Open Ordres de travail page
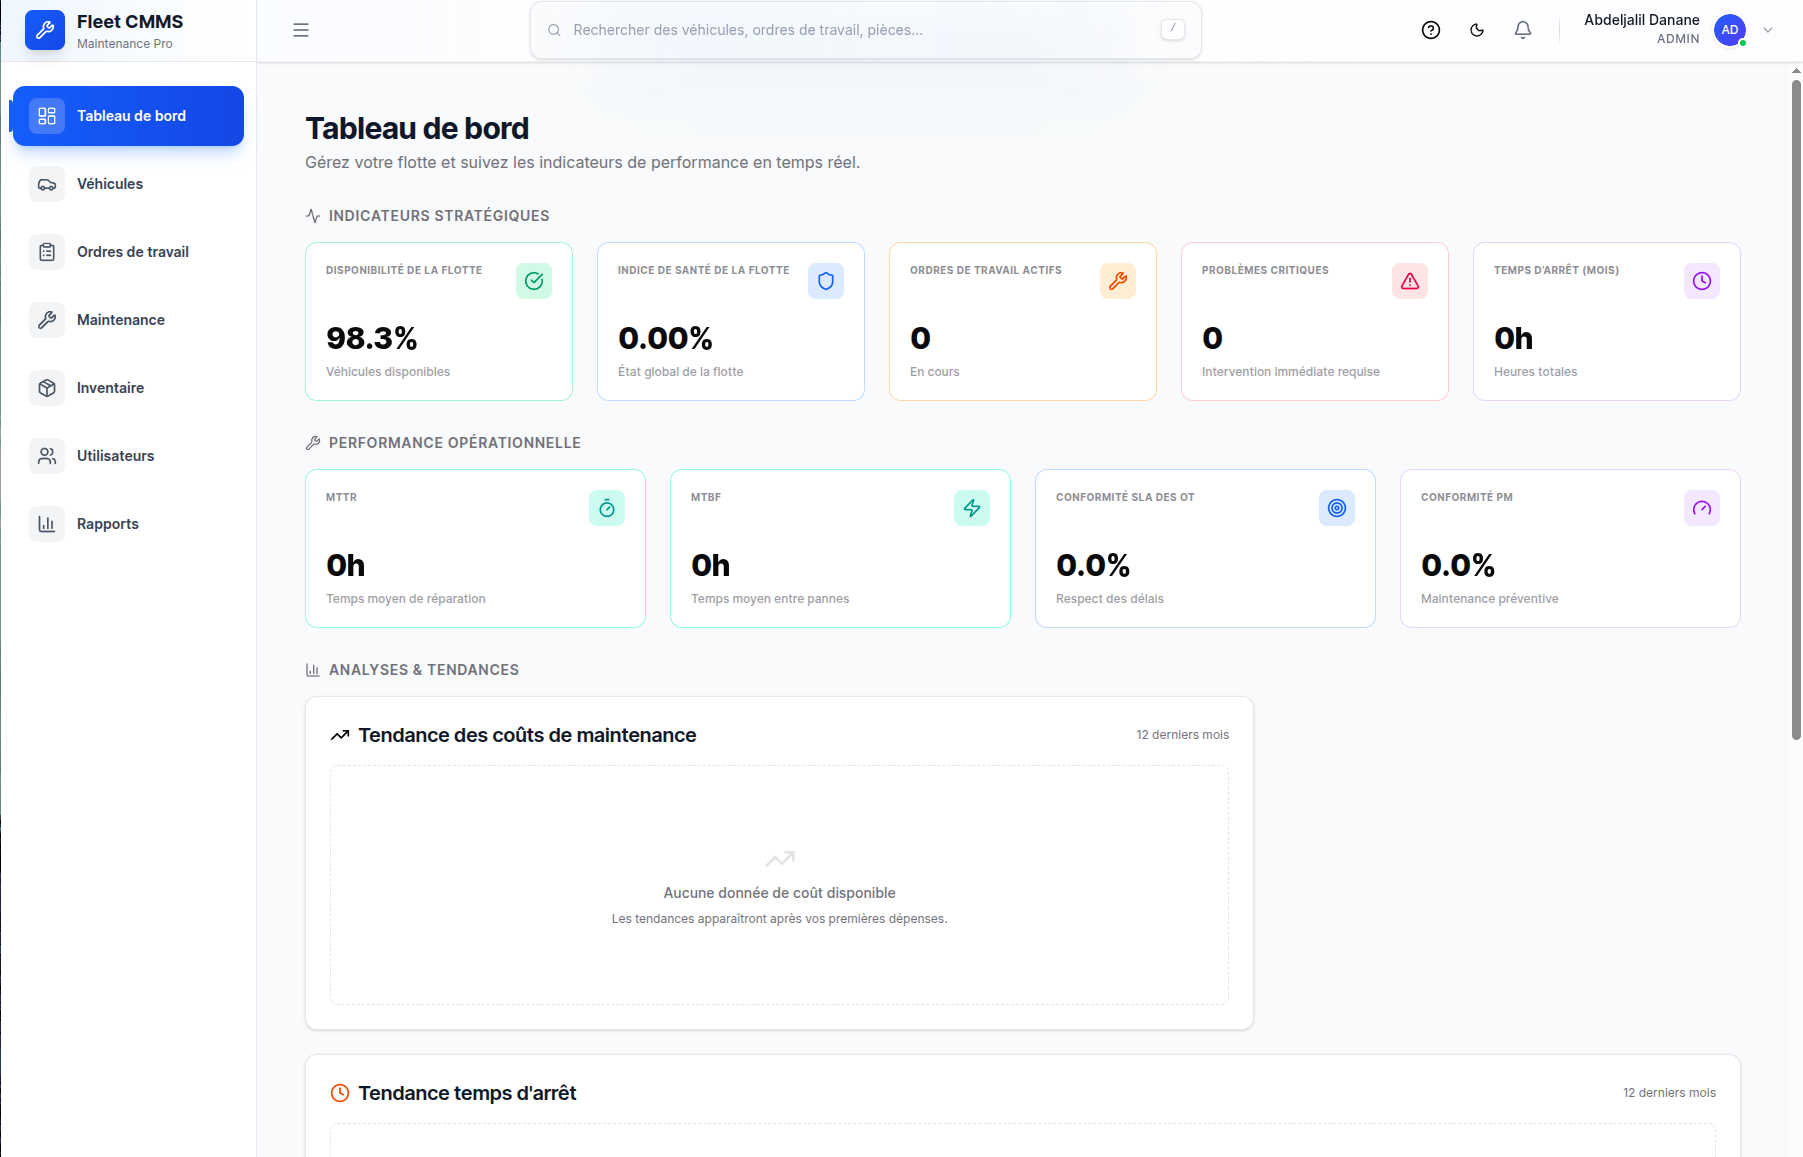 click(128, 252)
